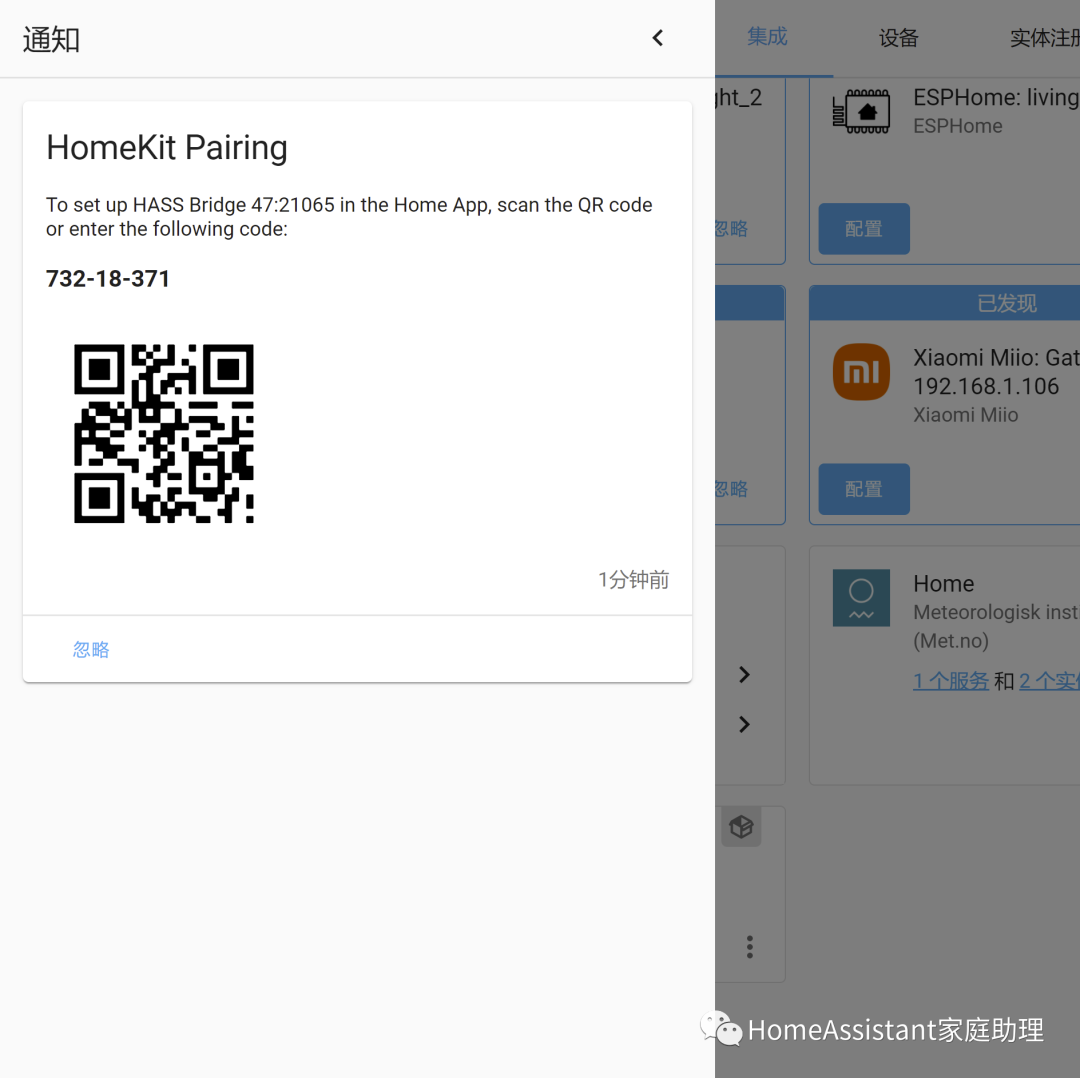Click the cube integration icon
The image size is (1080, 1078).
pyautogui.click(x=741, y=827)
